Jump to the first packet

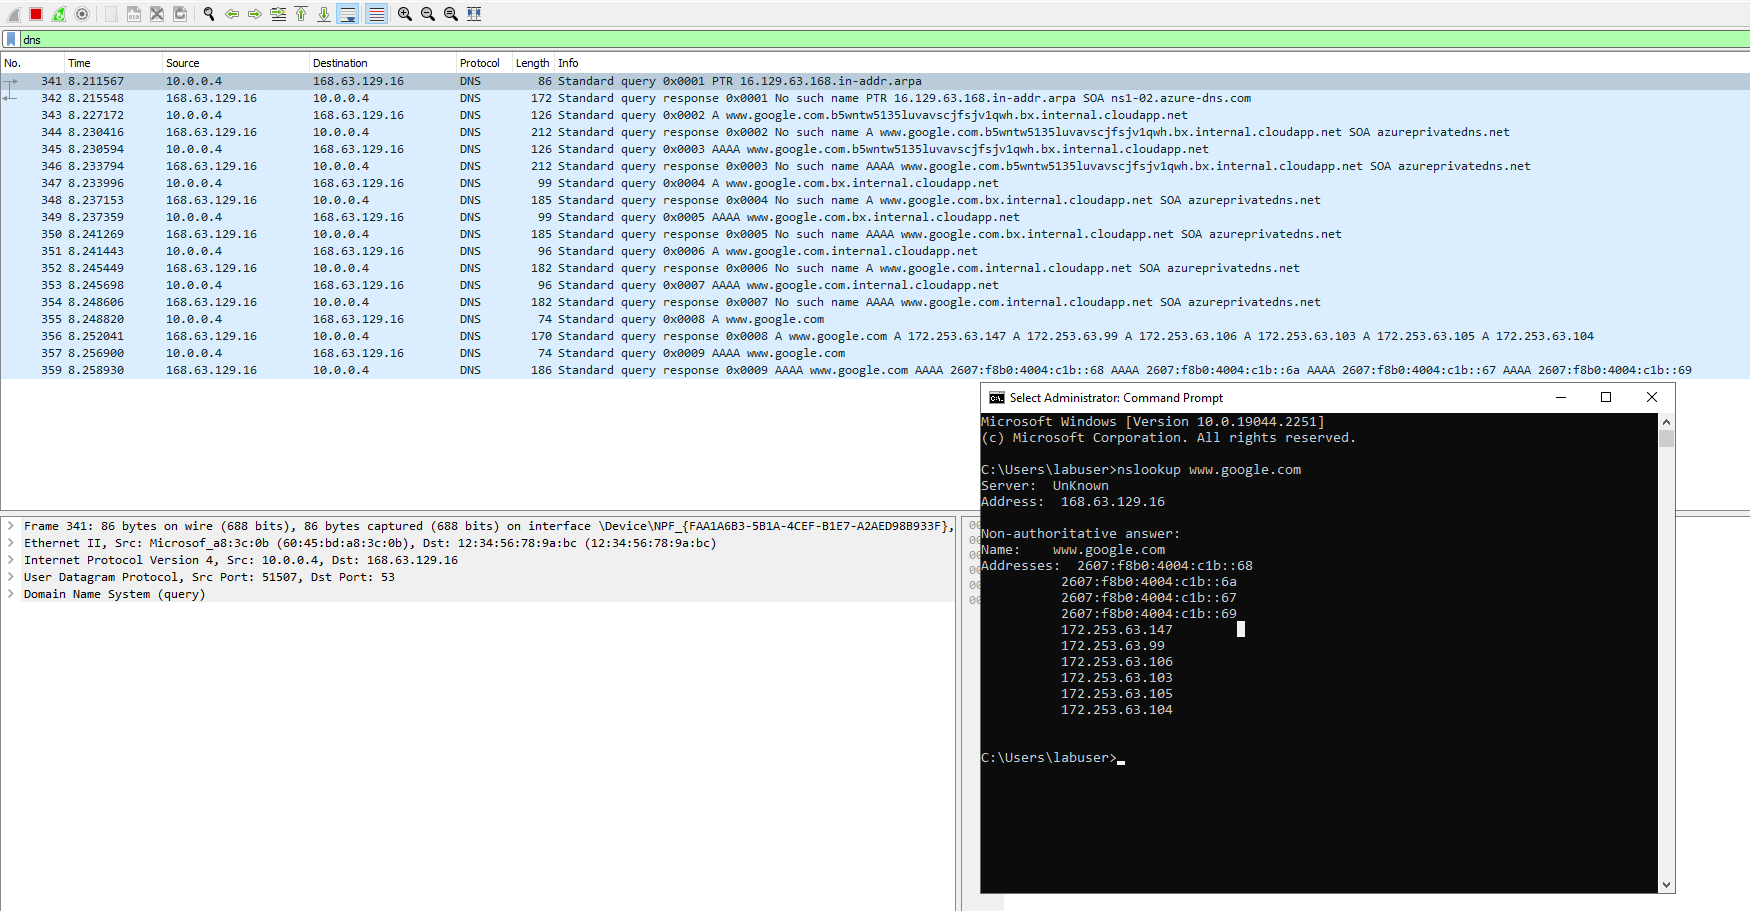click(x=301, y=14)
